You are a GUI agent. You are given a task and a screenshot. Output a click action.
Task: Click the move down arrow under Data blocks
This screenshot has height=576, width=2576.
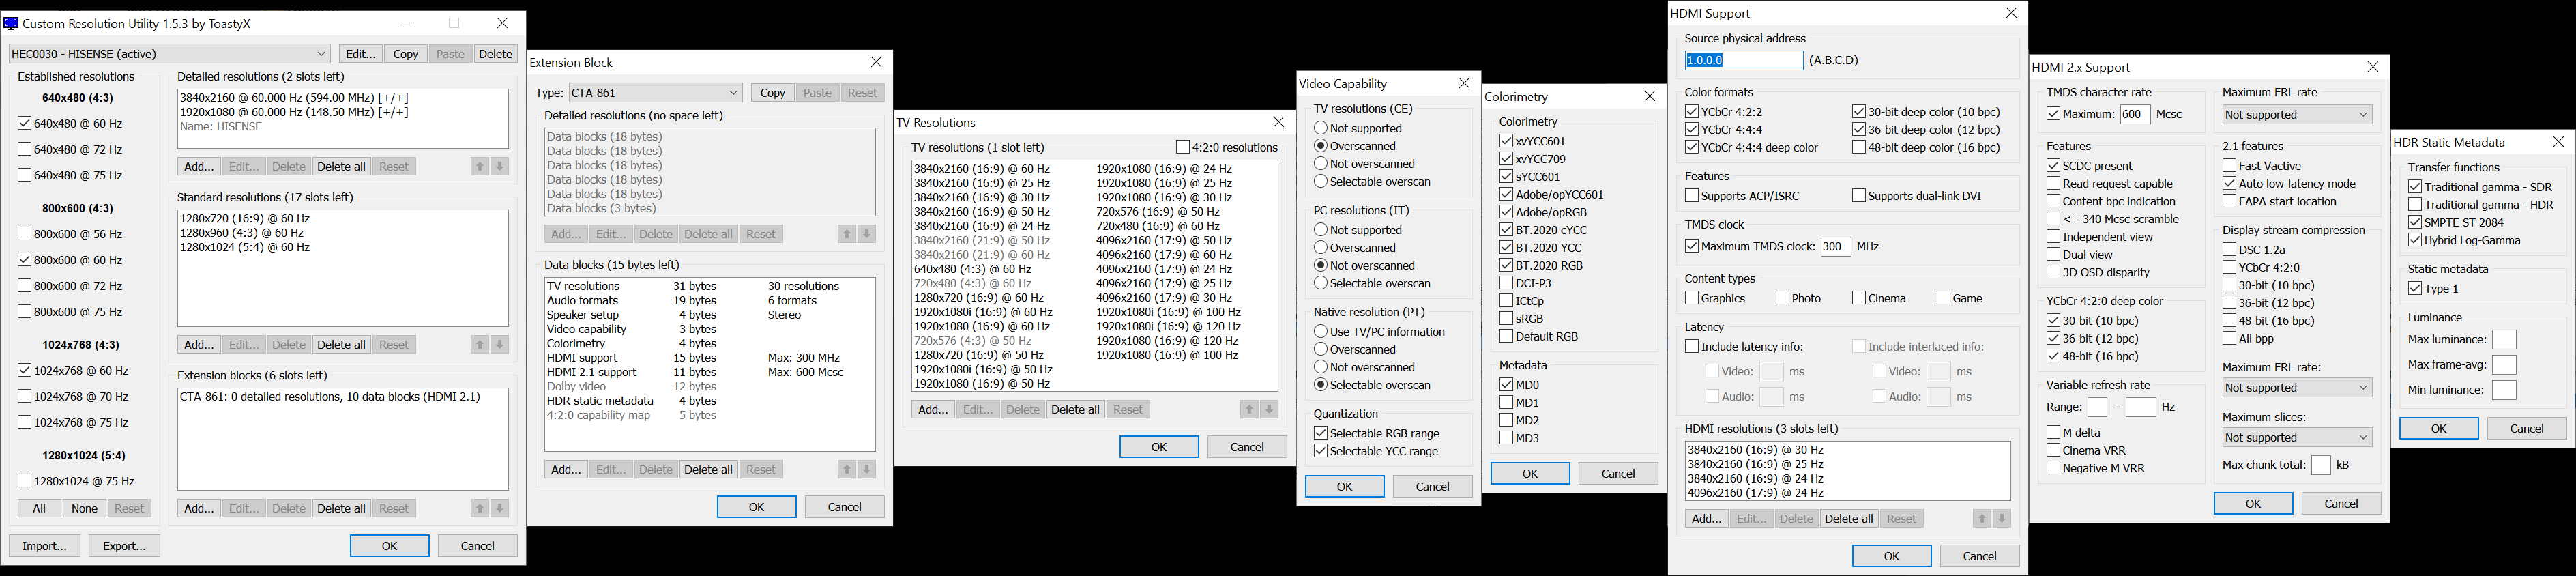tap(867, 470)
